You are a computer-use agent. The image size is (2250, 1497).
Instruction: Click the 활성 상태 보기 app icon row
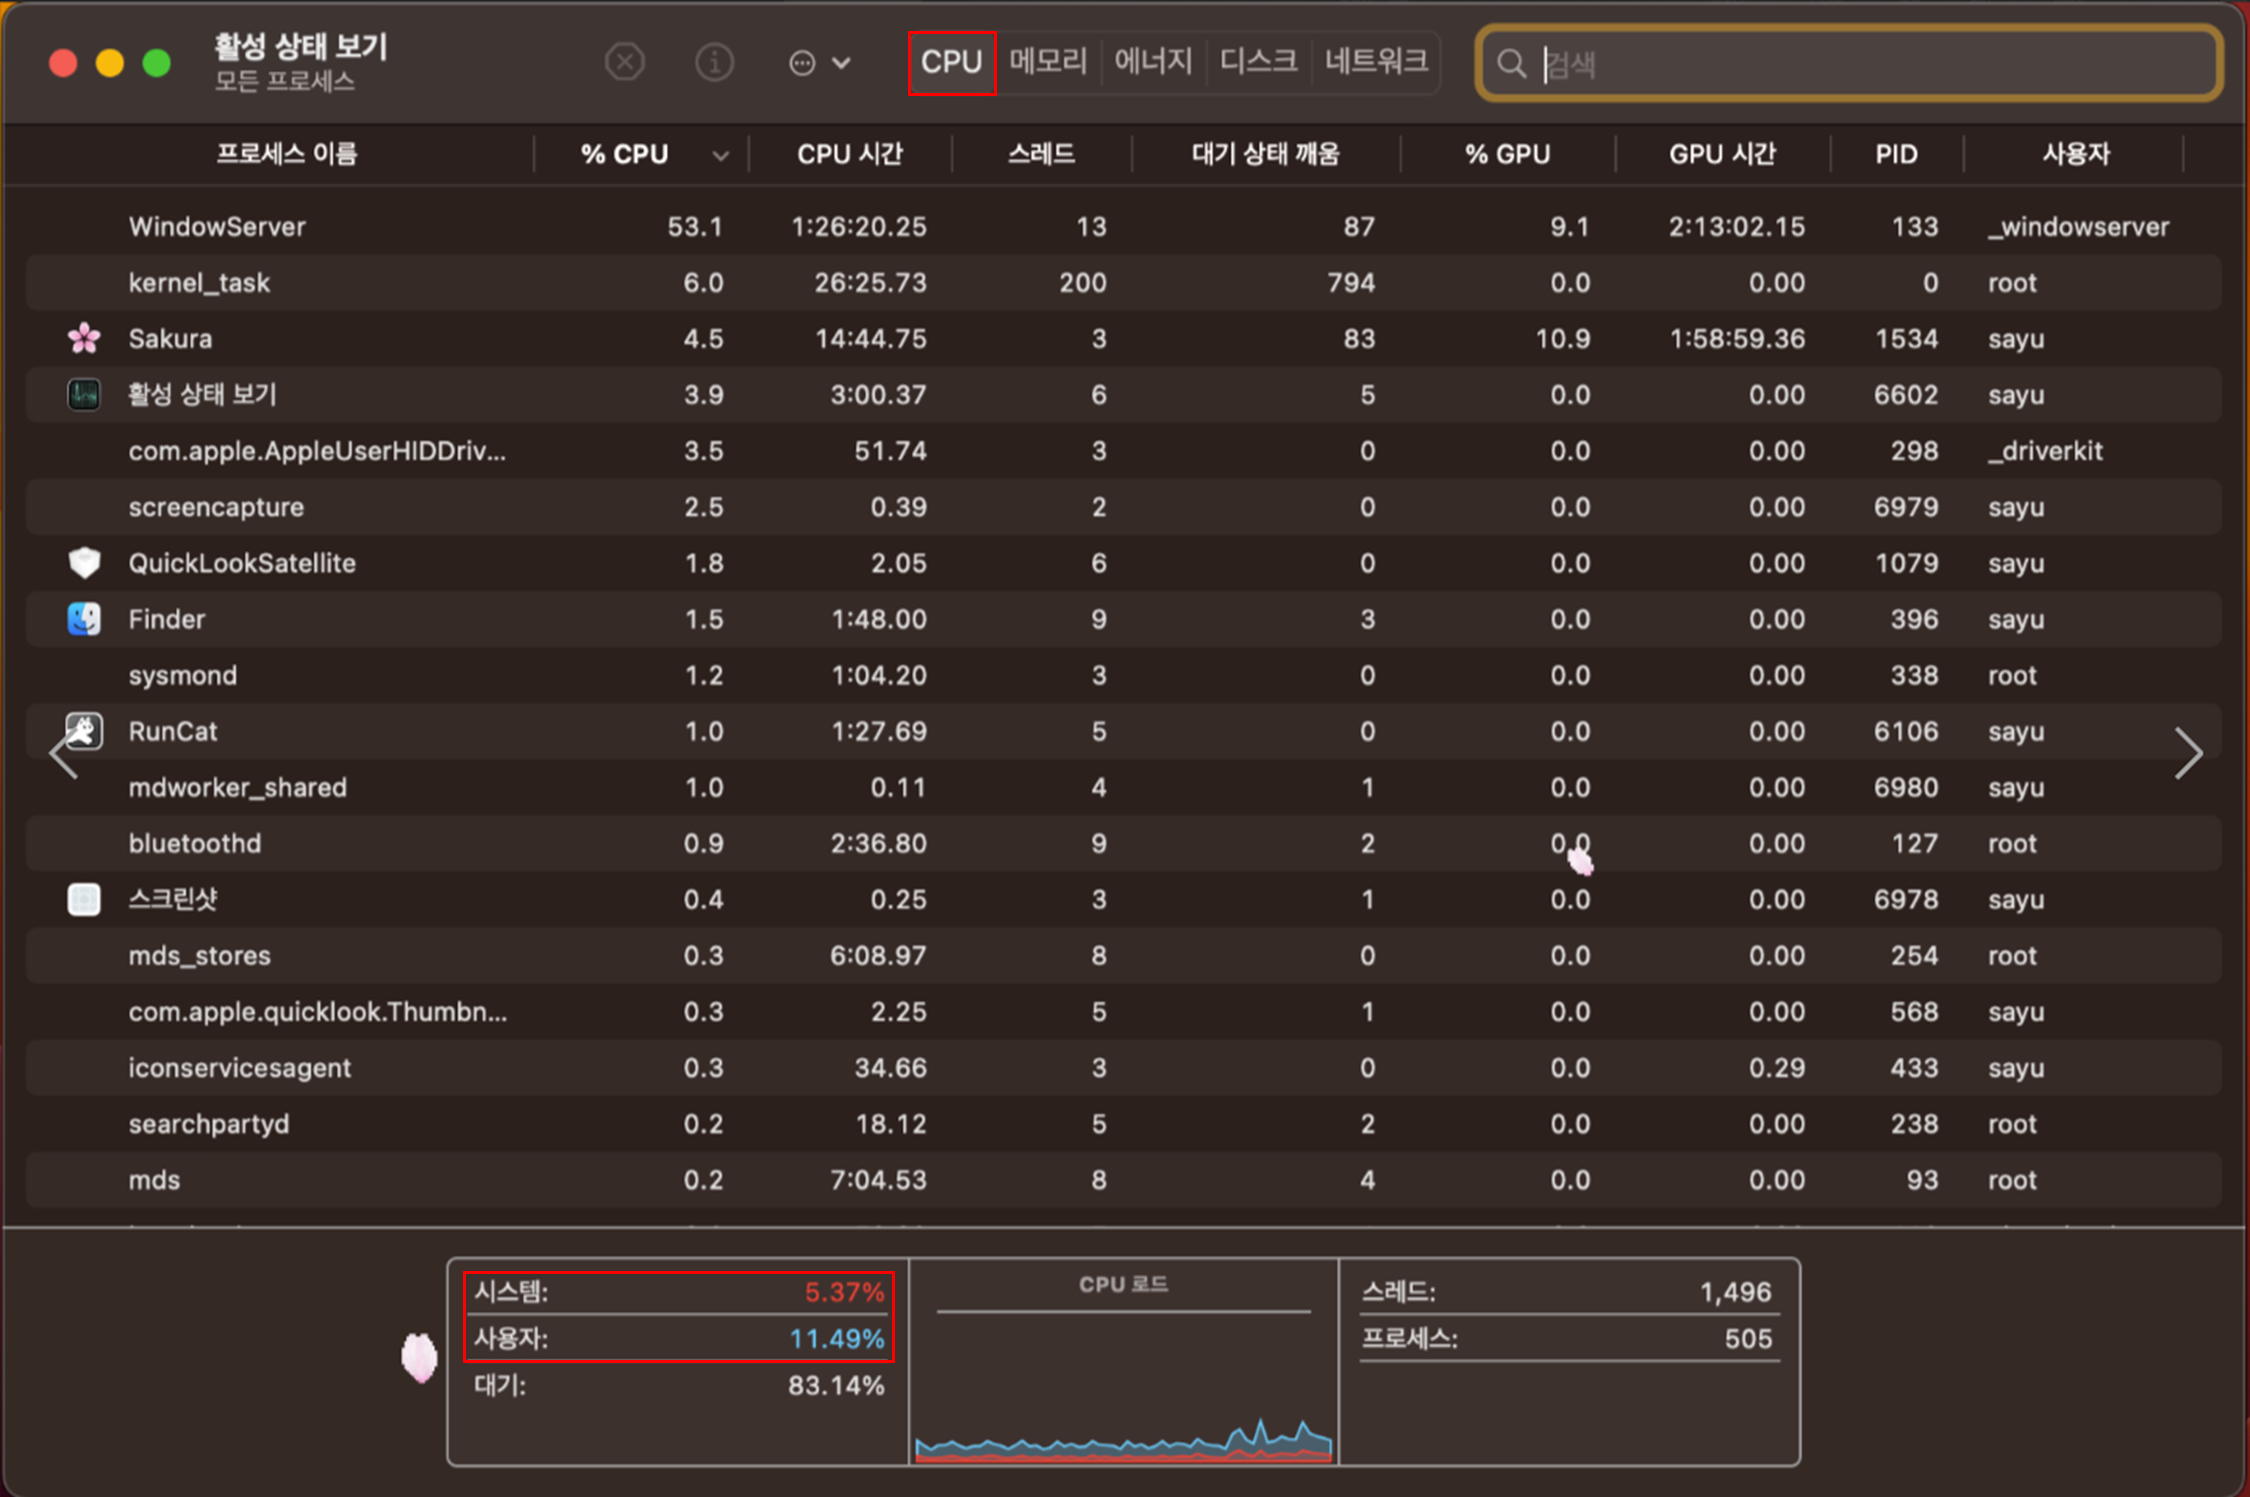coord(84,395)
